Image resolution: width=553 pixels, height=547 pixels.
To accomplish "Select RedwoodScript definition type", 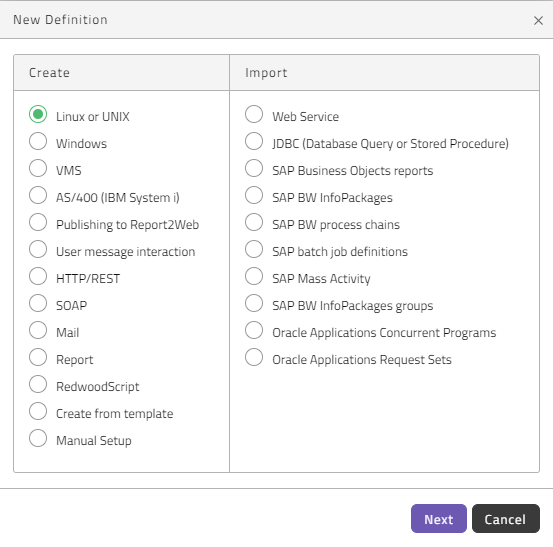I will point(38,384).
